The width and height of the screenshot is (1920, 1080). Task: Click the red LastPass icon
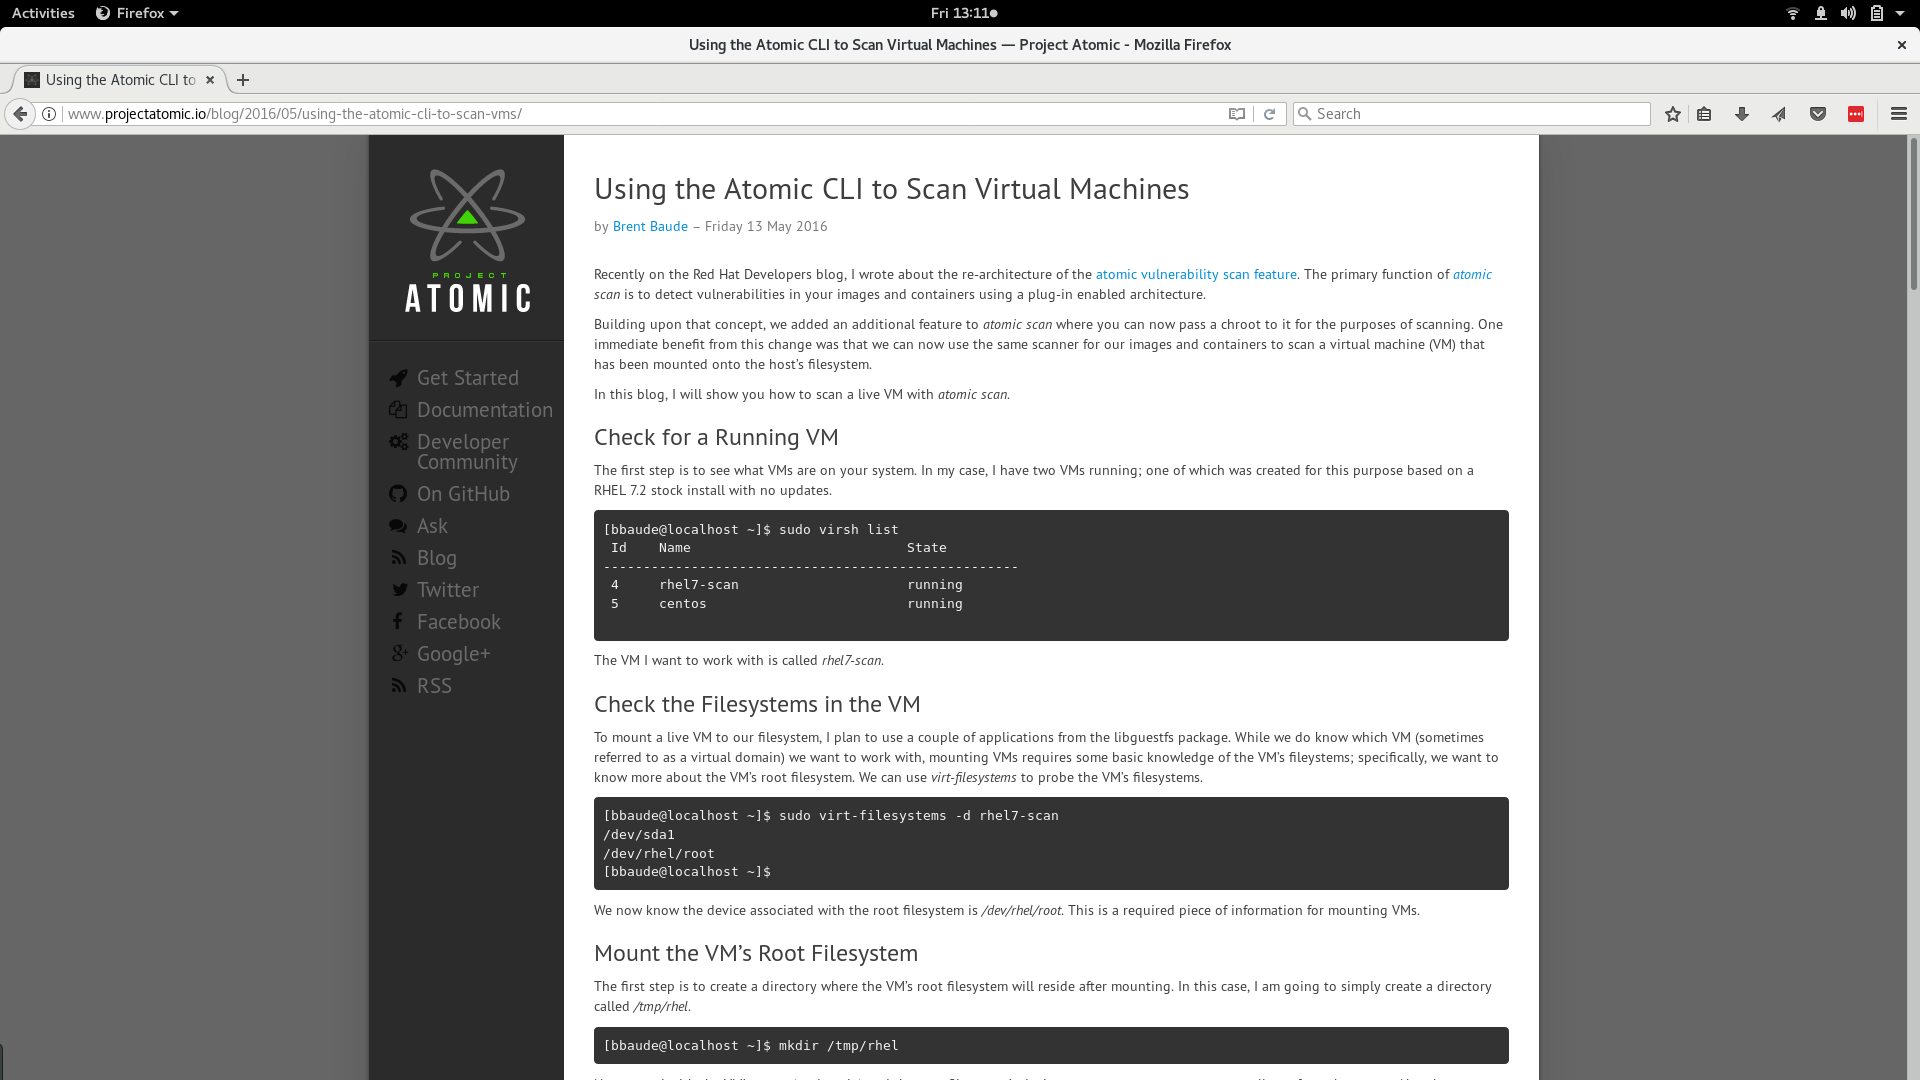1856,114
